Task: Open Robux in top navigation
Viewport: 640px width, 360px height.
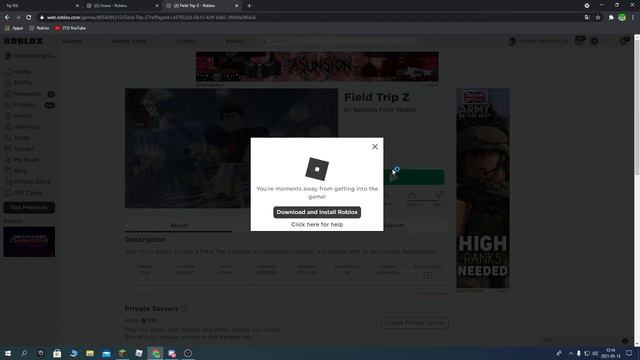Action: coord(234,41)
